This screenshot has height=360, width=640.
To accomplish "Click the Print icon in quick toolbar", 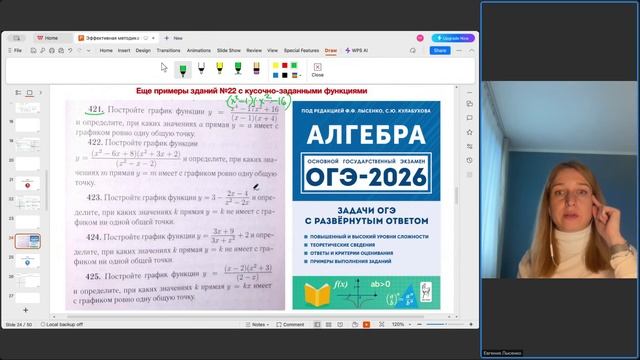I will (52, 51).
